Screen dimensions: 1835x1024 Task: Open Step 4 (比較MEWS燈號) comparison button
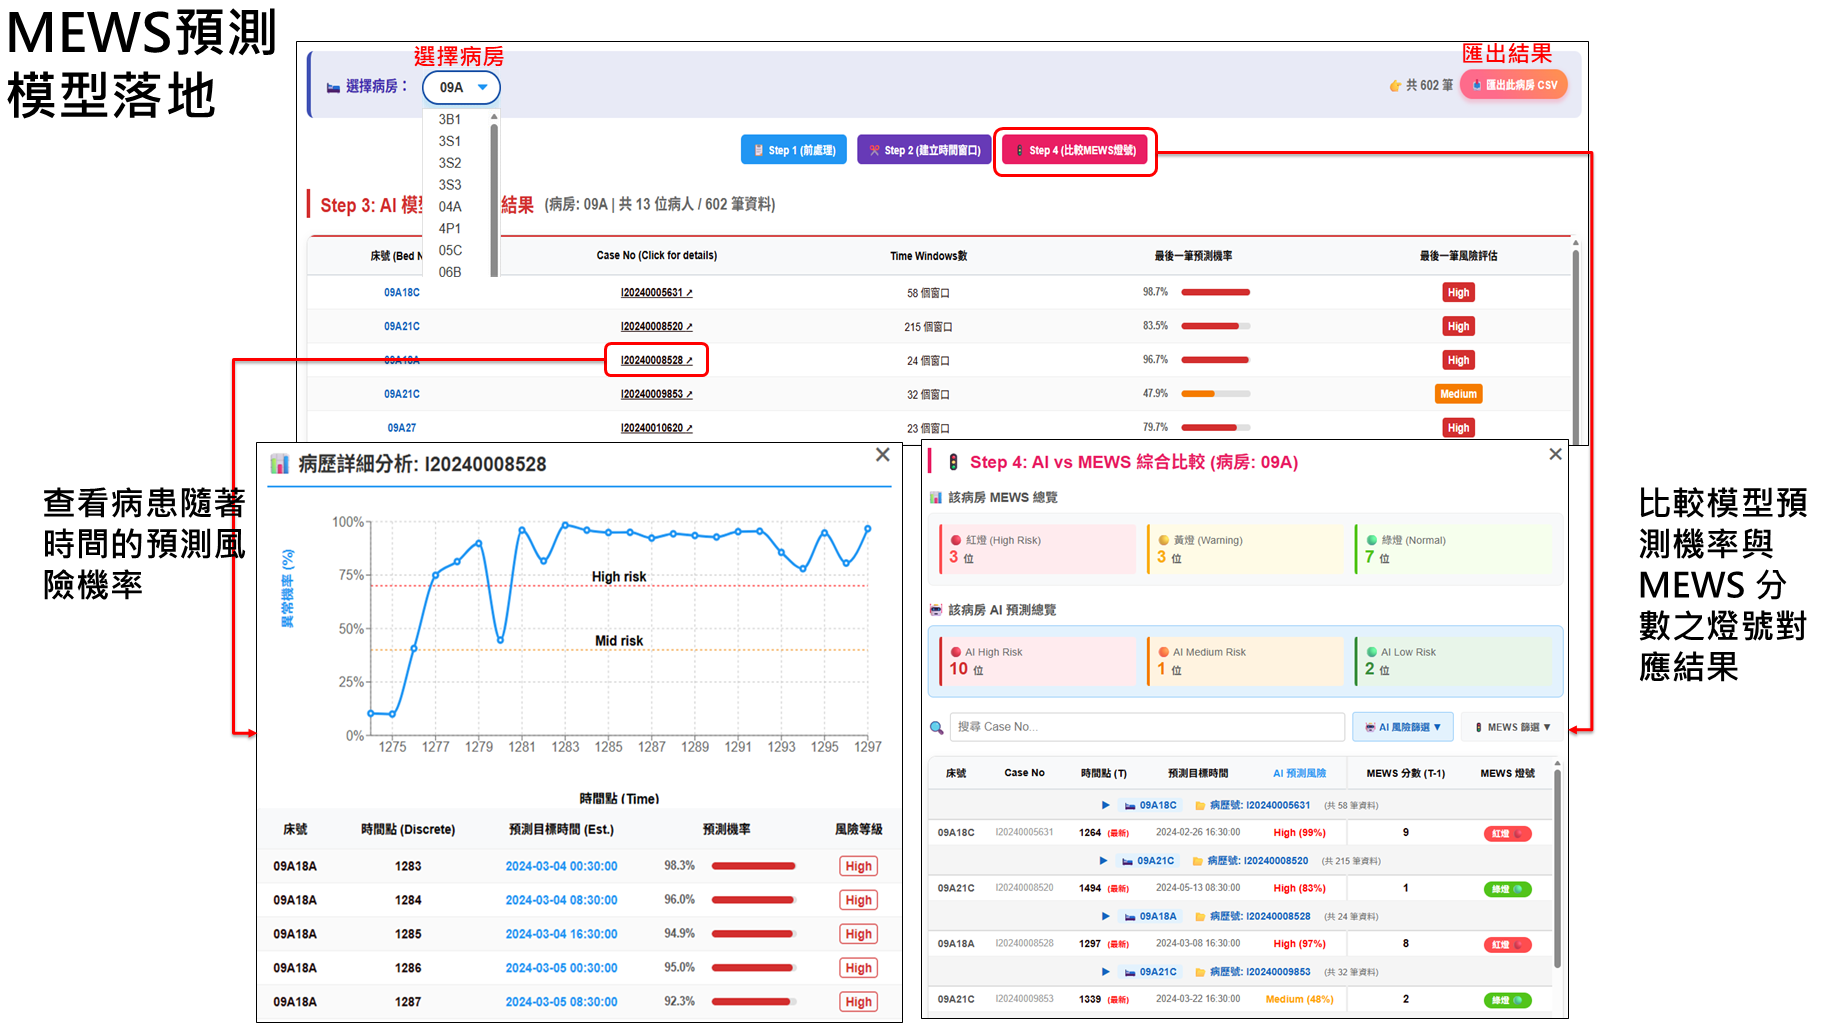pos(1075,150)
